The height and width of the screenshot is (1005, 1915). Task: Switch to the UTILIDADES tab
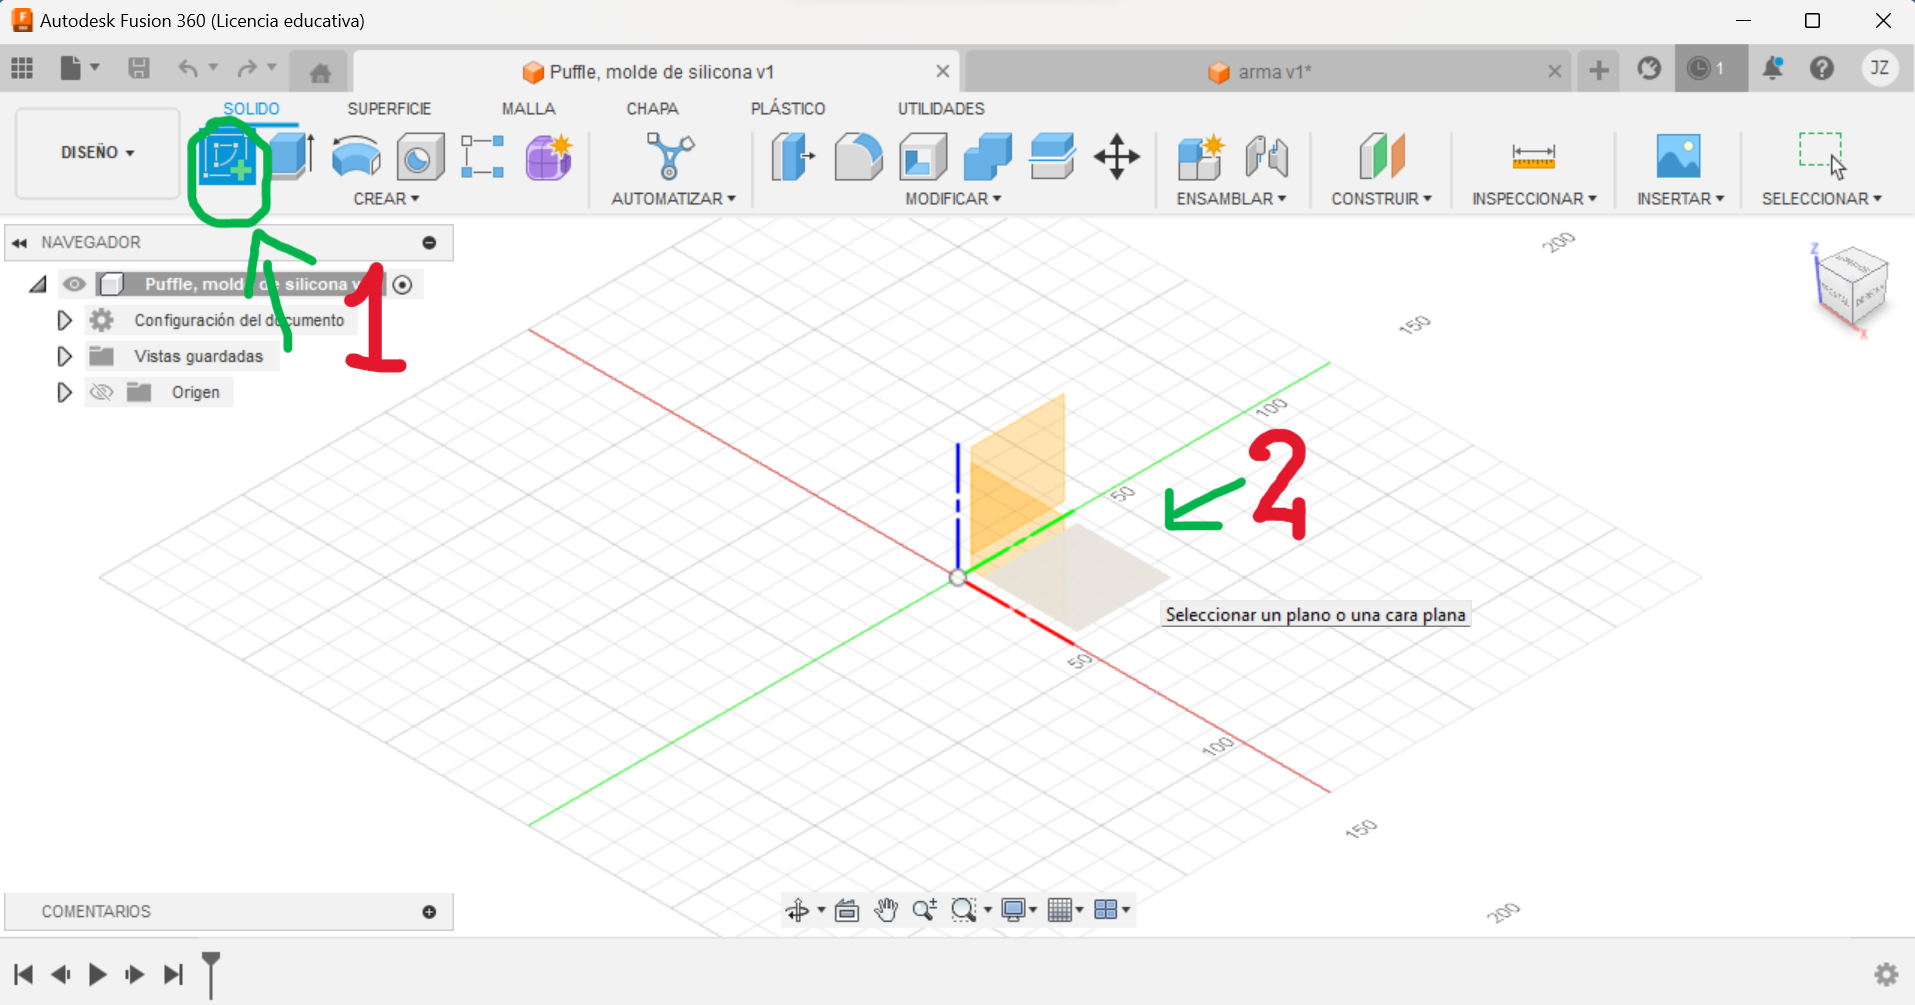941,109
